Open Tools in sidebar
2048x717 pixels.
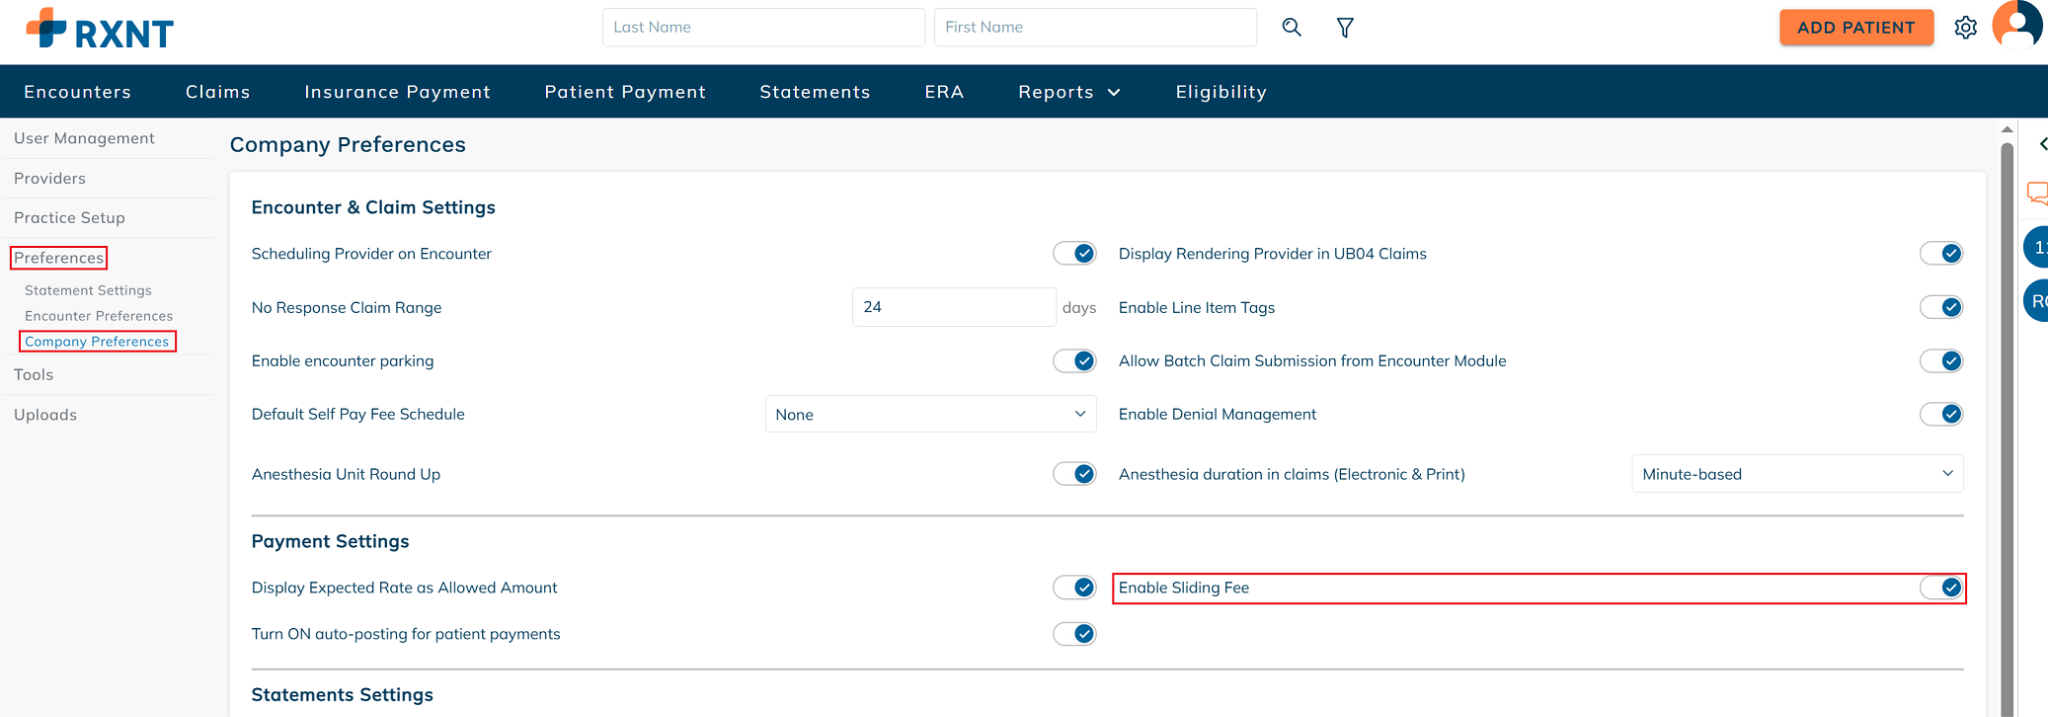(x=33, y=374)
